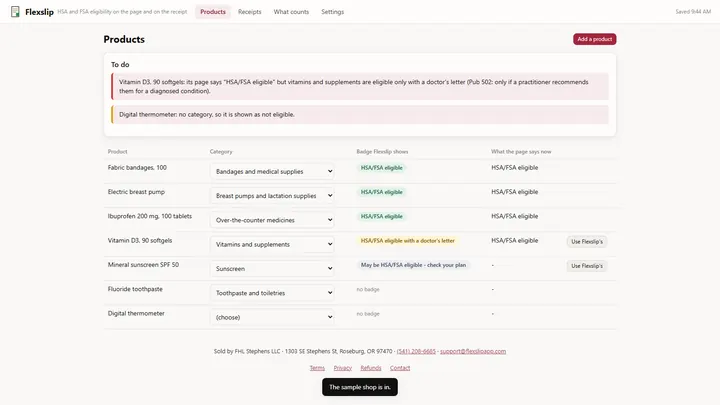Screen dimensions: 720x405
Task: Click the May be HSA/FSA eligible badge
Action: coord(413,265)
